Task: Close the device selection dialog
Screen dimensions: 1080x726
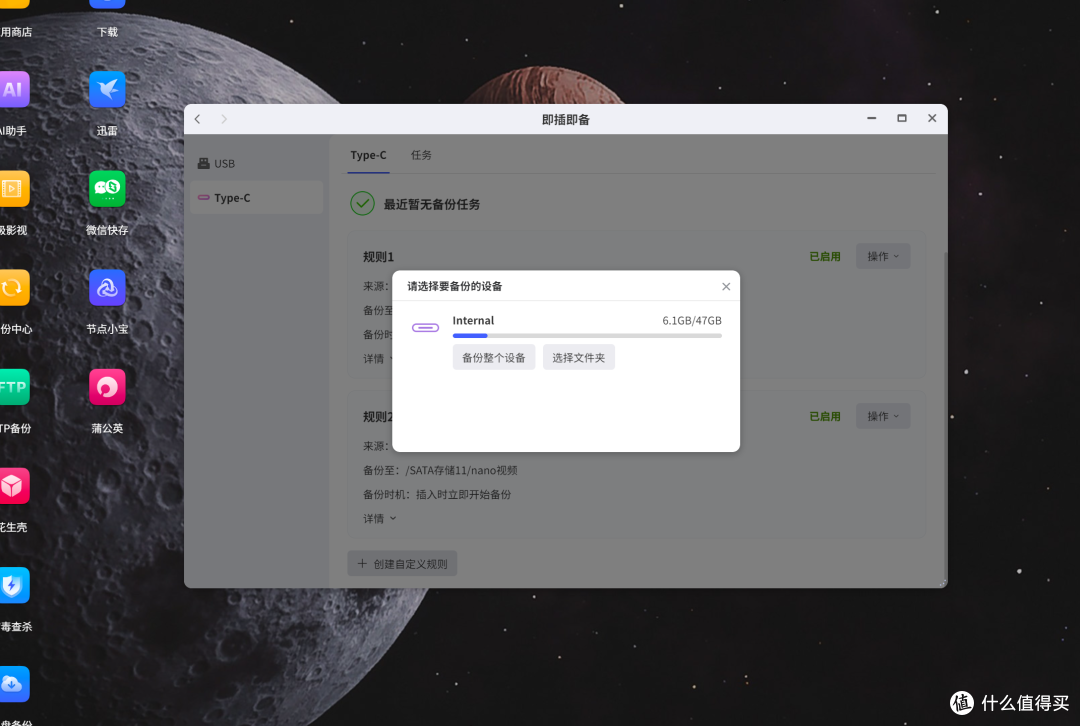Action: click(726, 287)
